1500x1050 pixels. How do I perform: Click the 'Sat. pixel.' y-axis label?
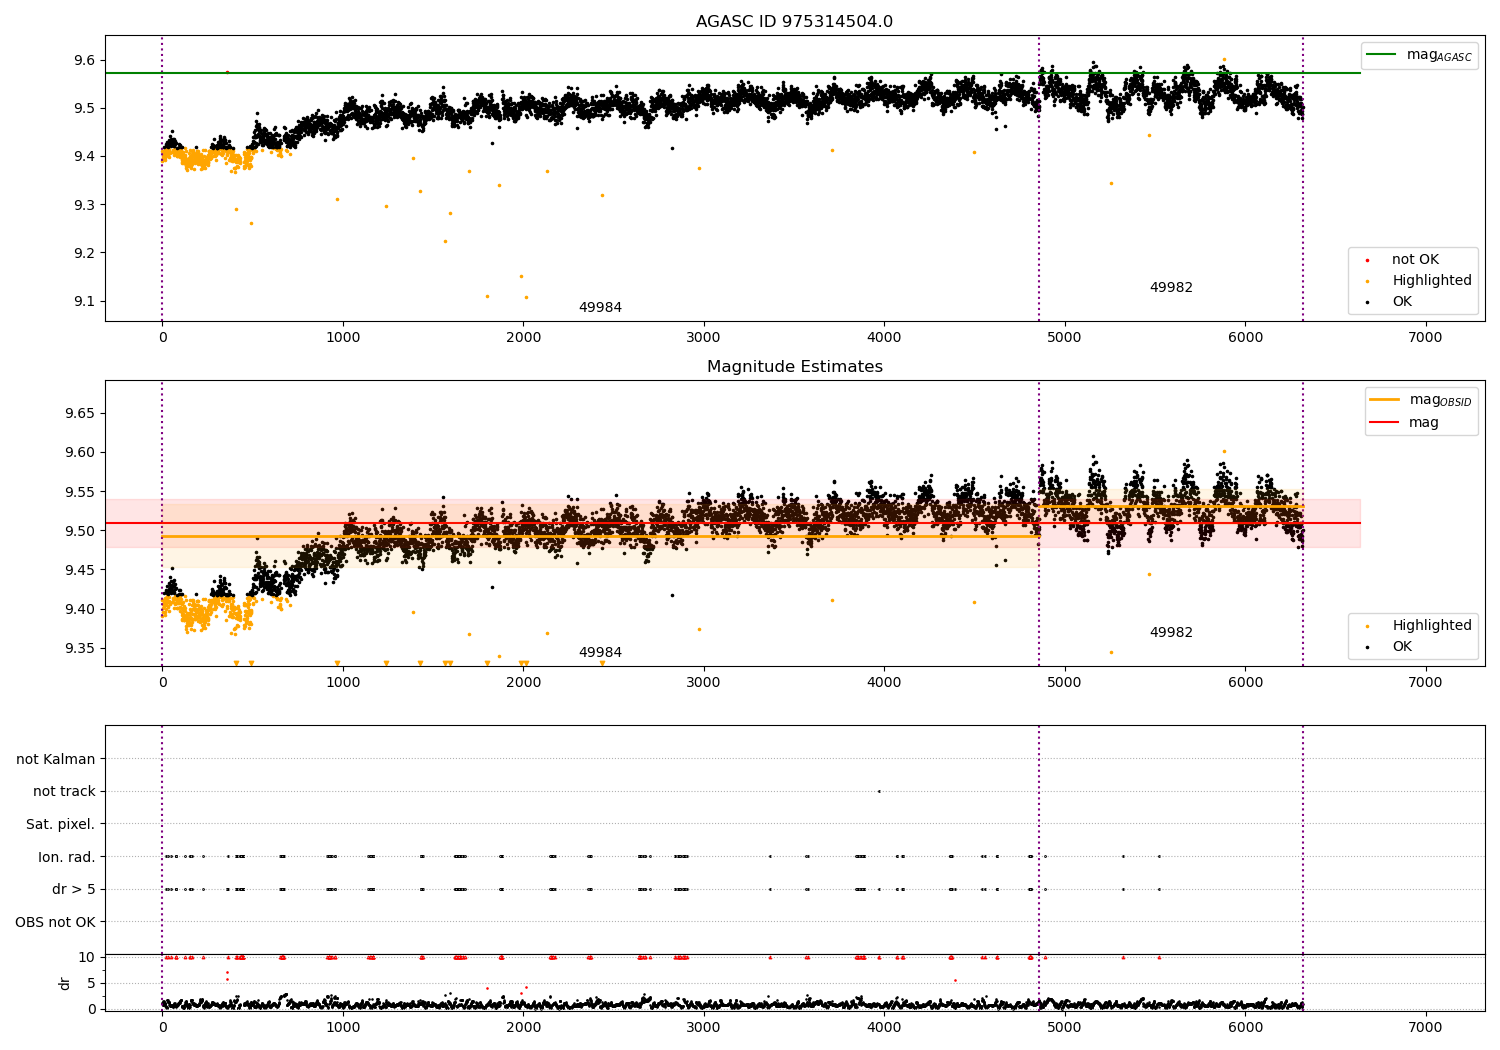pyautogui.click(x=61, y=825)
